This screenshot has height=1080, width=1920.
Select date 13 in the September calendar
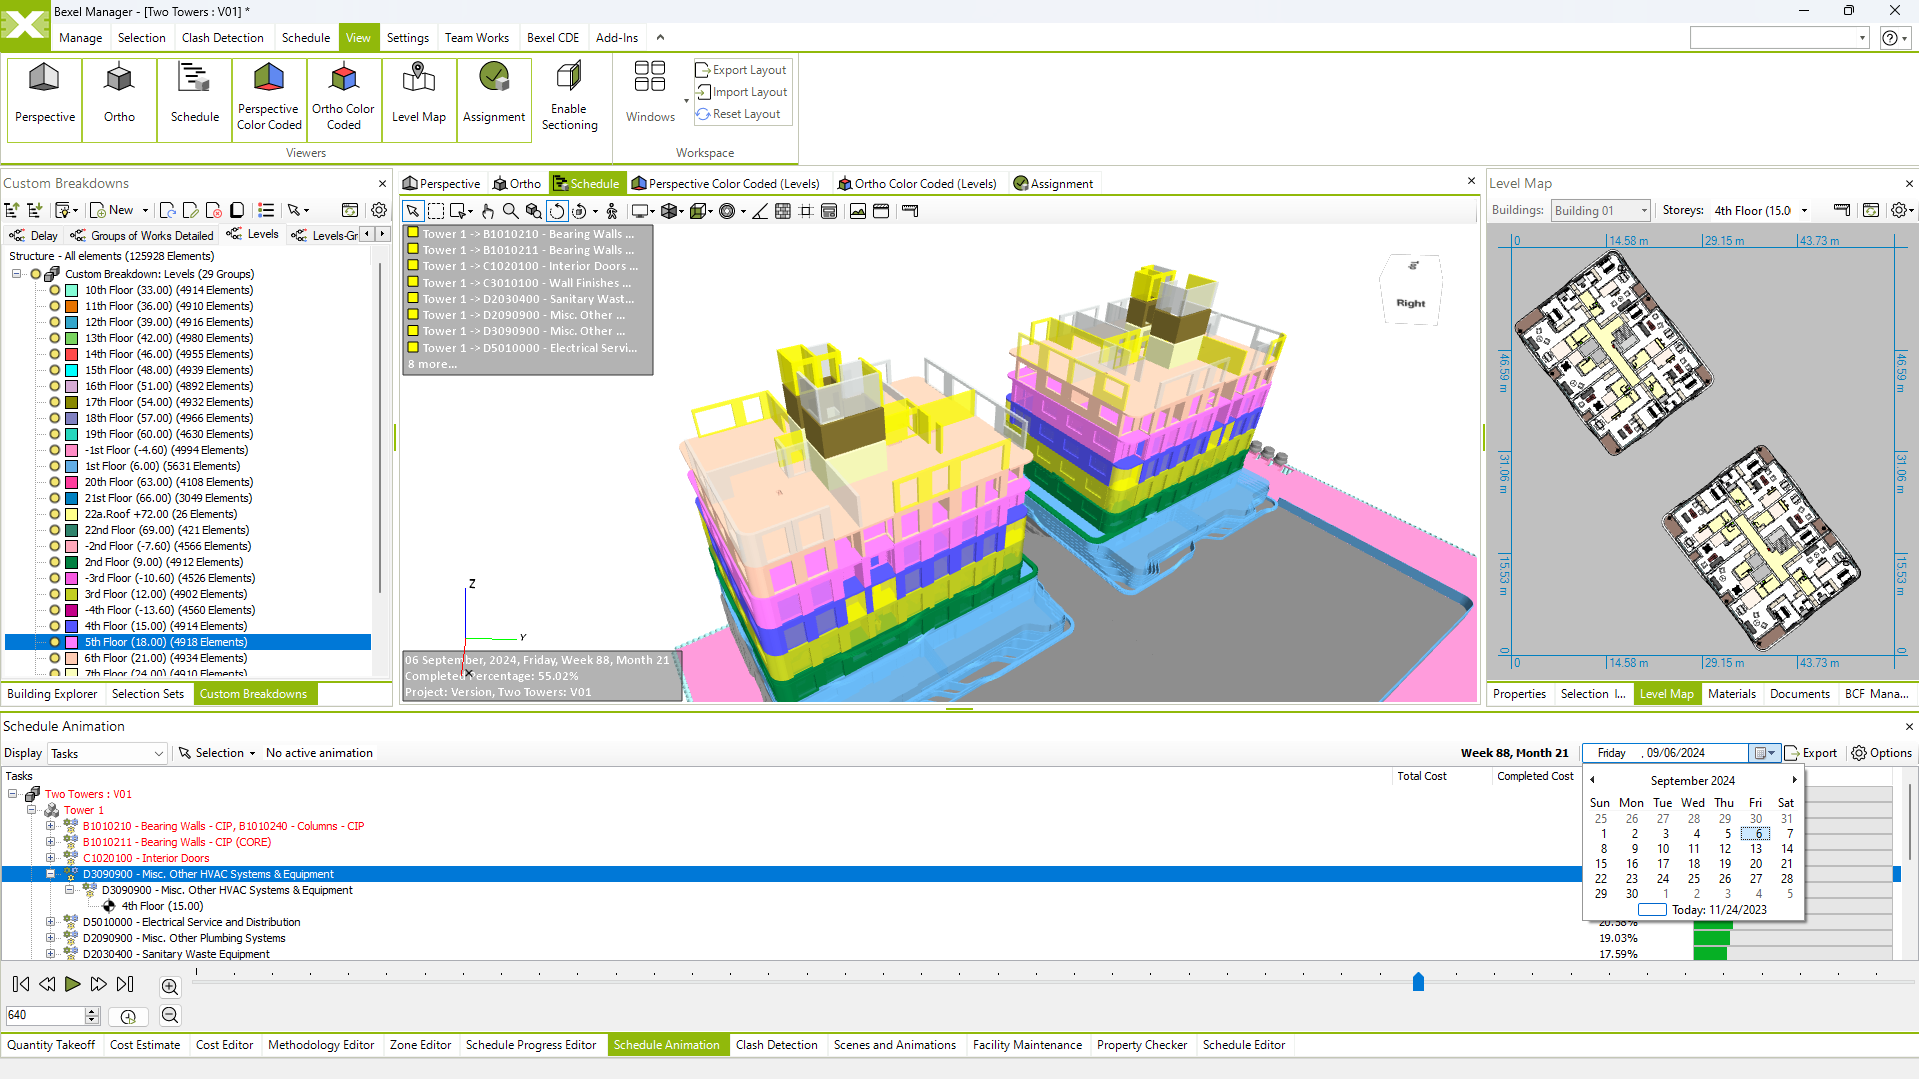(1756, 848)
